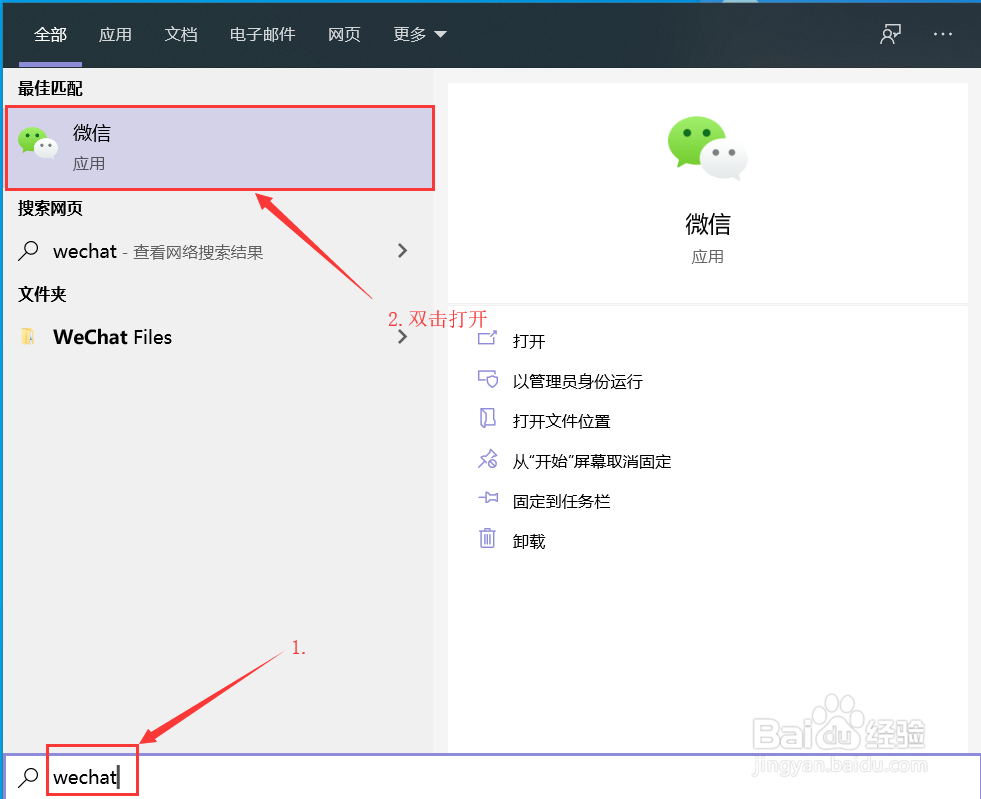This screenshot has width=981, height=799.
Task: Click the WeChat Files folder icon
Action: click(x=28, y=337)
